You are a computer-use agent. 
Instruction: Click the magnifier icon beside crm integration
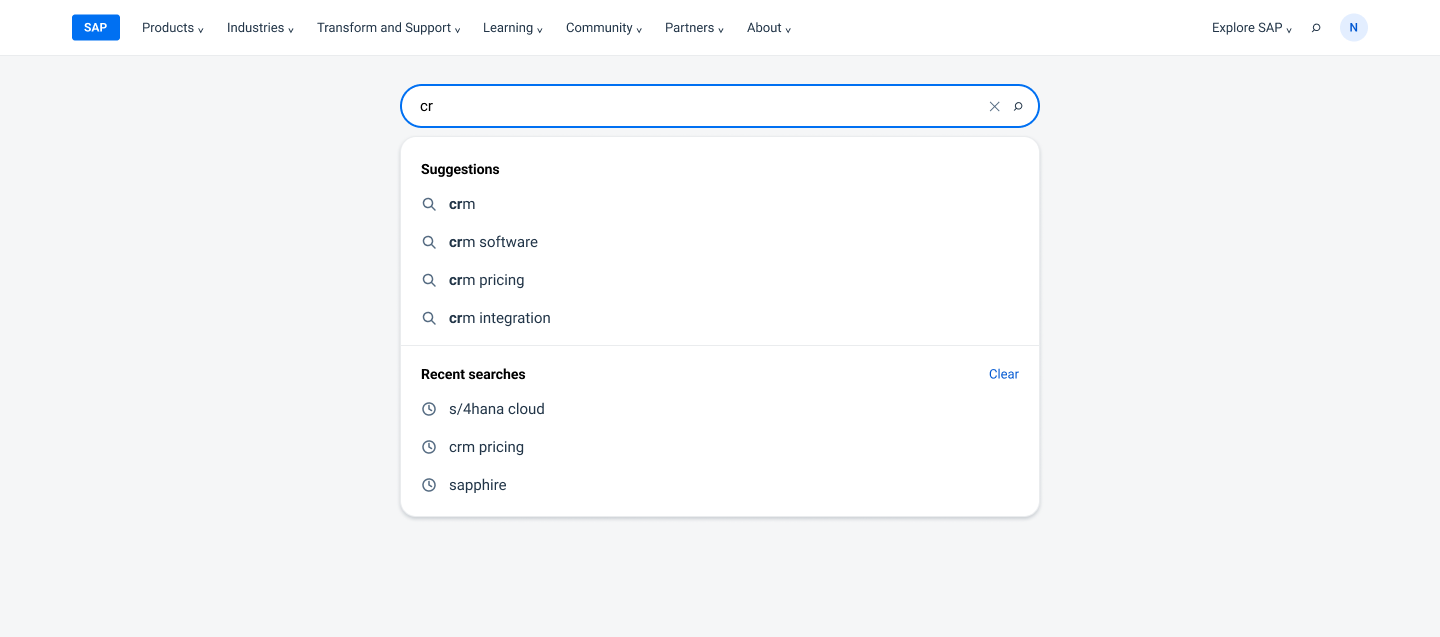[429, 318]
